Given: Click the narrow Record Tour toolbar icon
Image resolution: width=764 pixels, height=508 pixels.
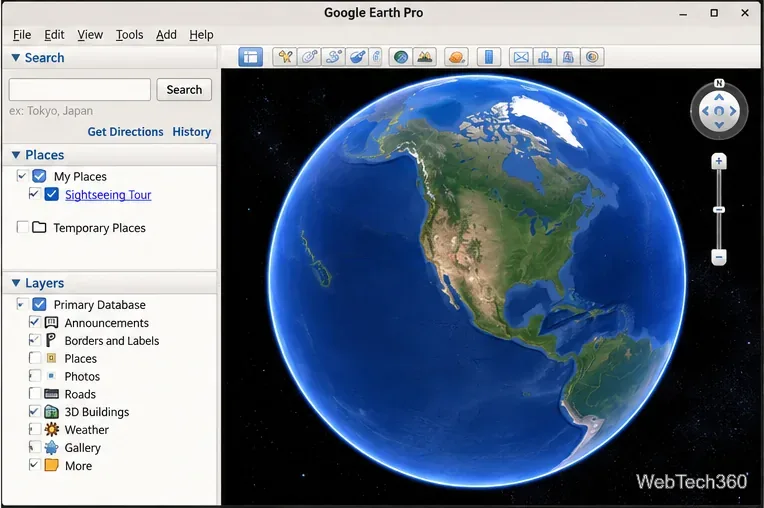Looking at the screenshot, I should pos(376,57).
